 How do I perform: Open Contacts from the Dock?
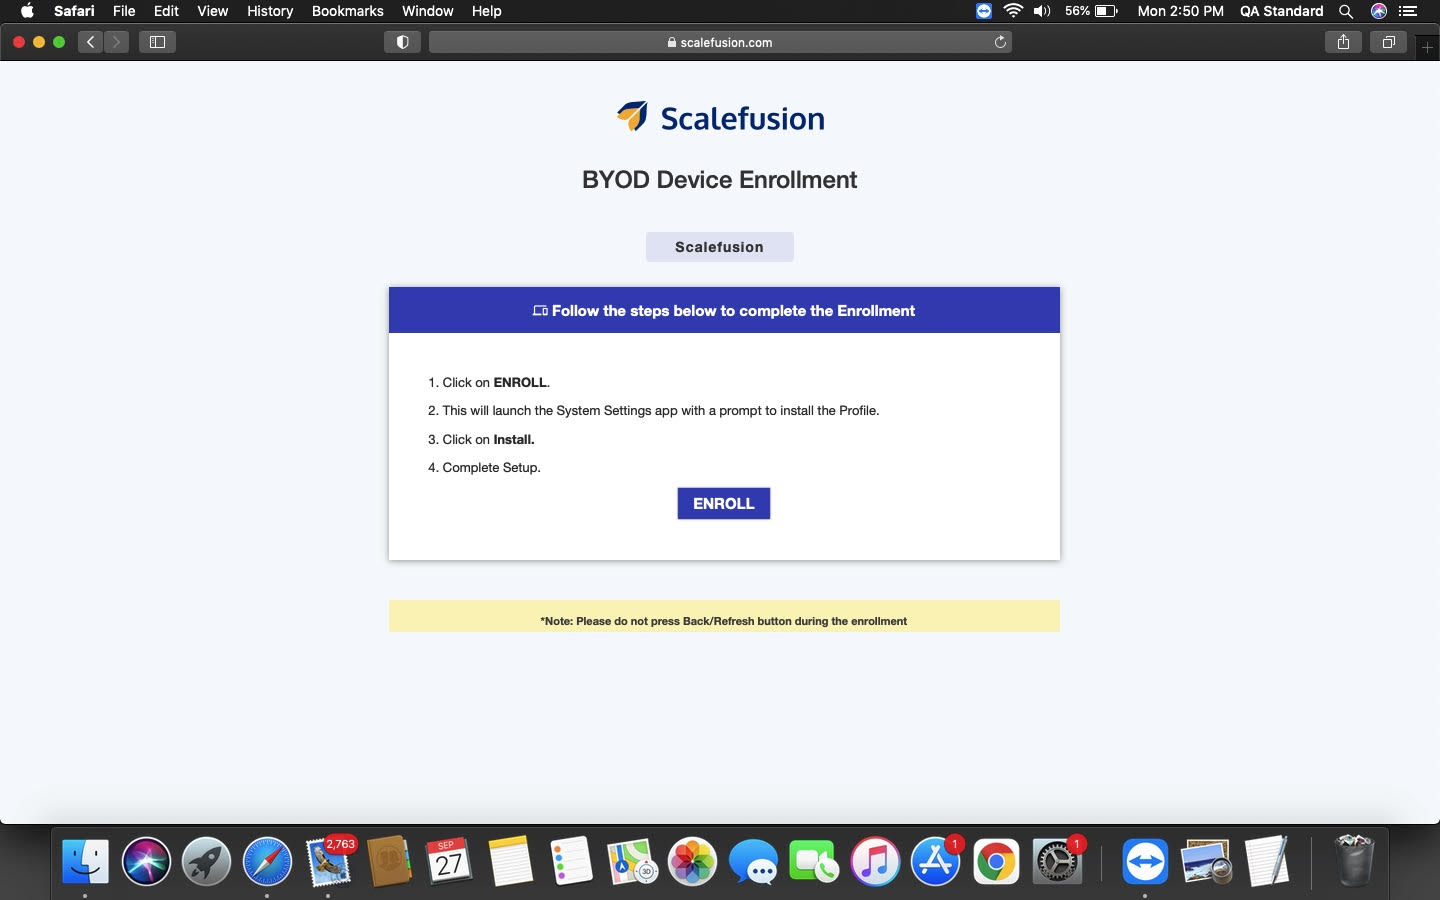coord(389,861)
